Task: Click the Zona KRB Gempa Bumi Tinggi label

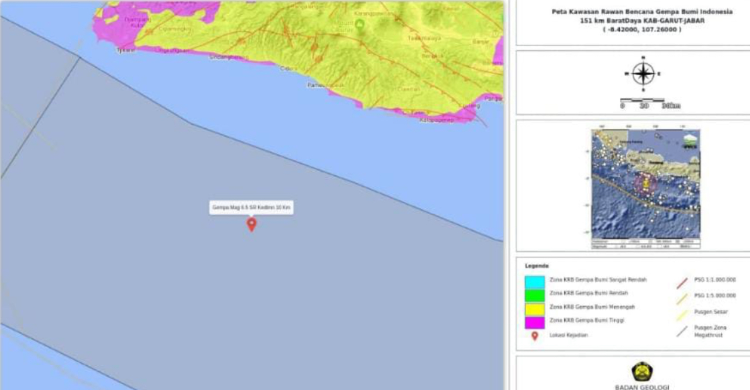Action: [587, 320]
